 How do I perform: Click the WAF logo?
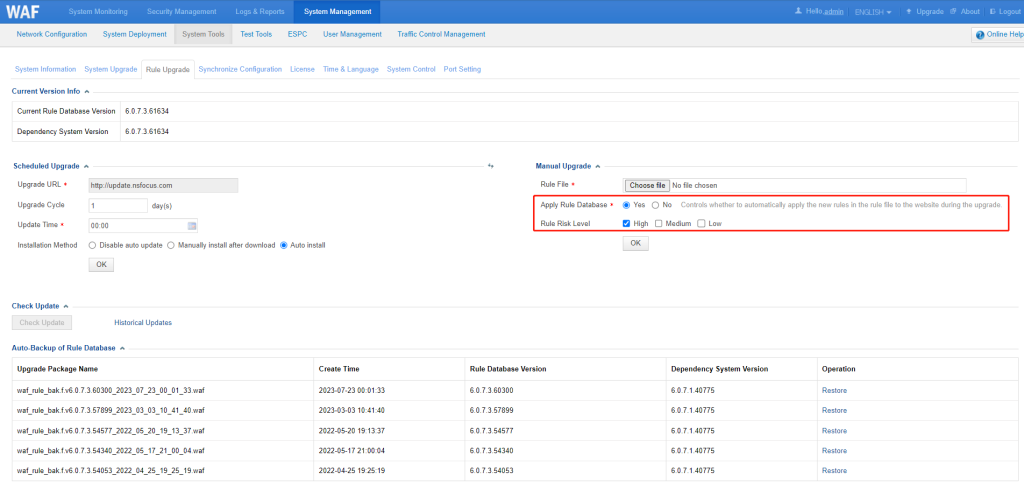coord(23,12)
